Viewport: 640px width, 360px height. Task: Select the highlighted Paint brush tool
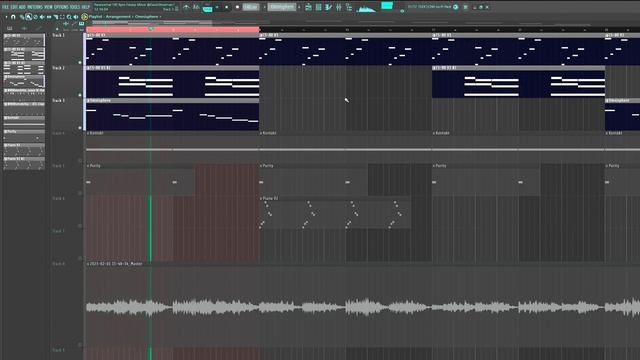(29, 17)
